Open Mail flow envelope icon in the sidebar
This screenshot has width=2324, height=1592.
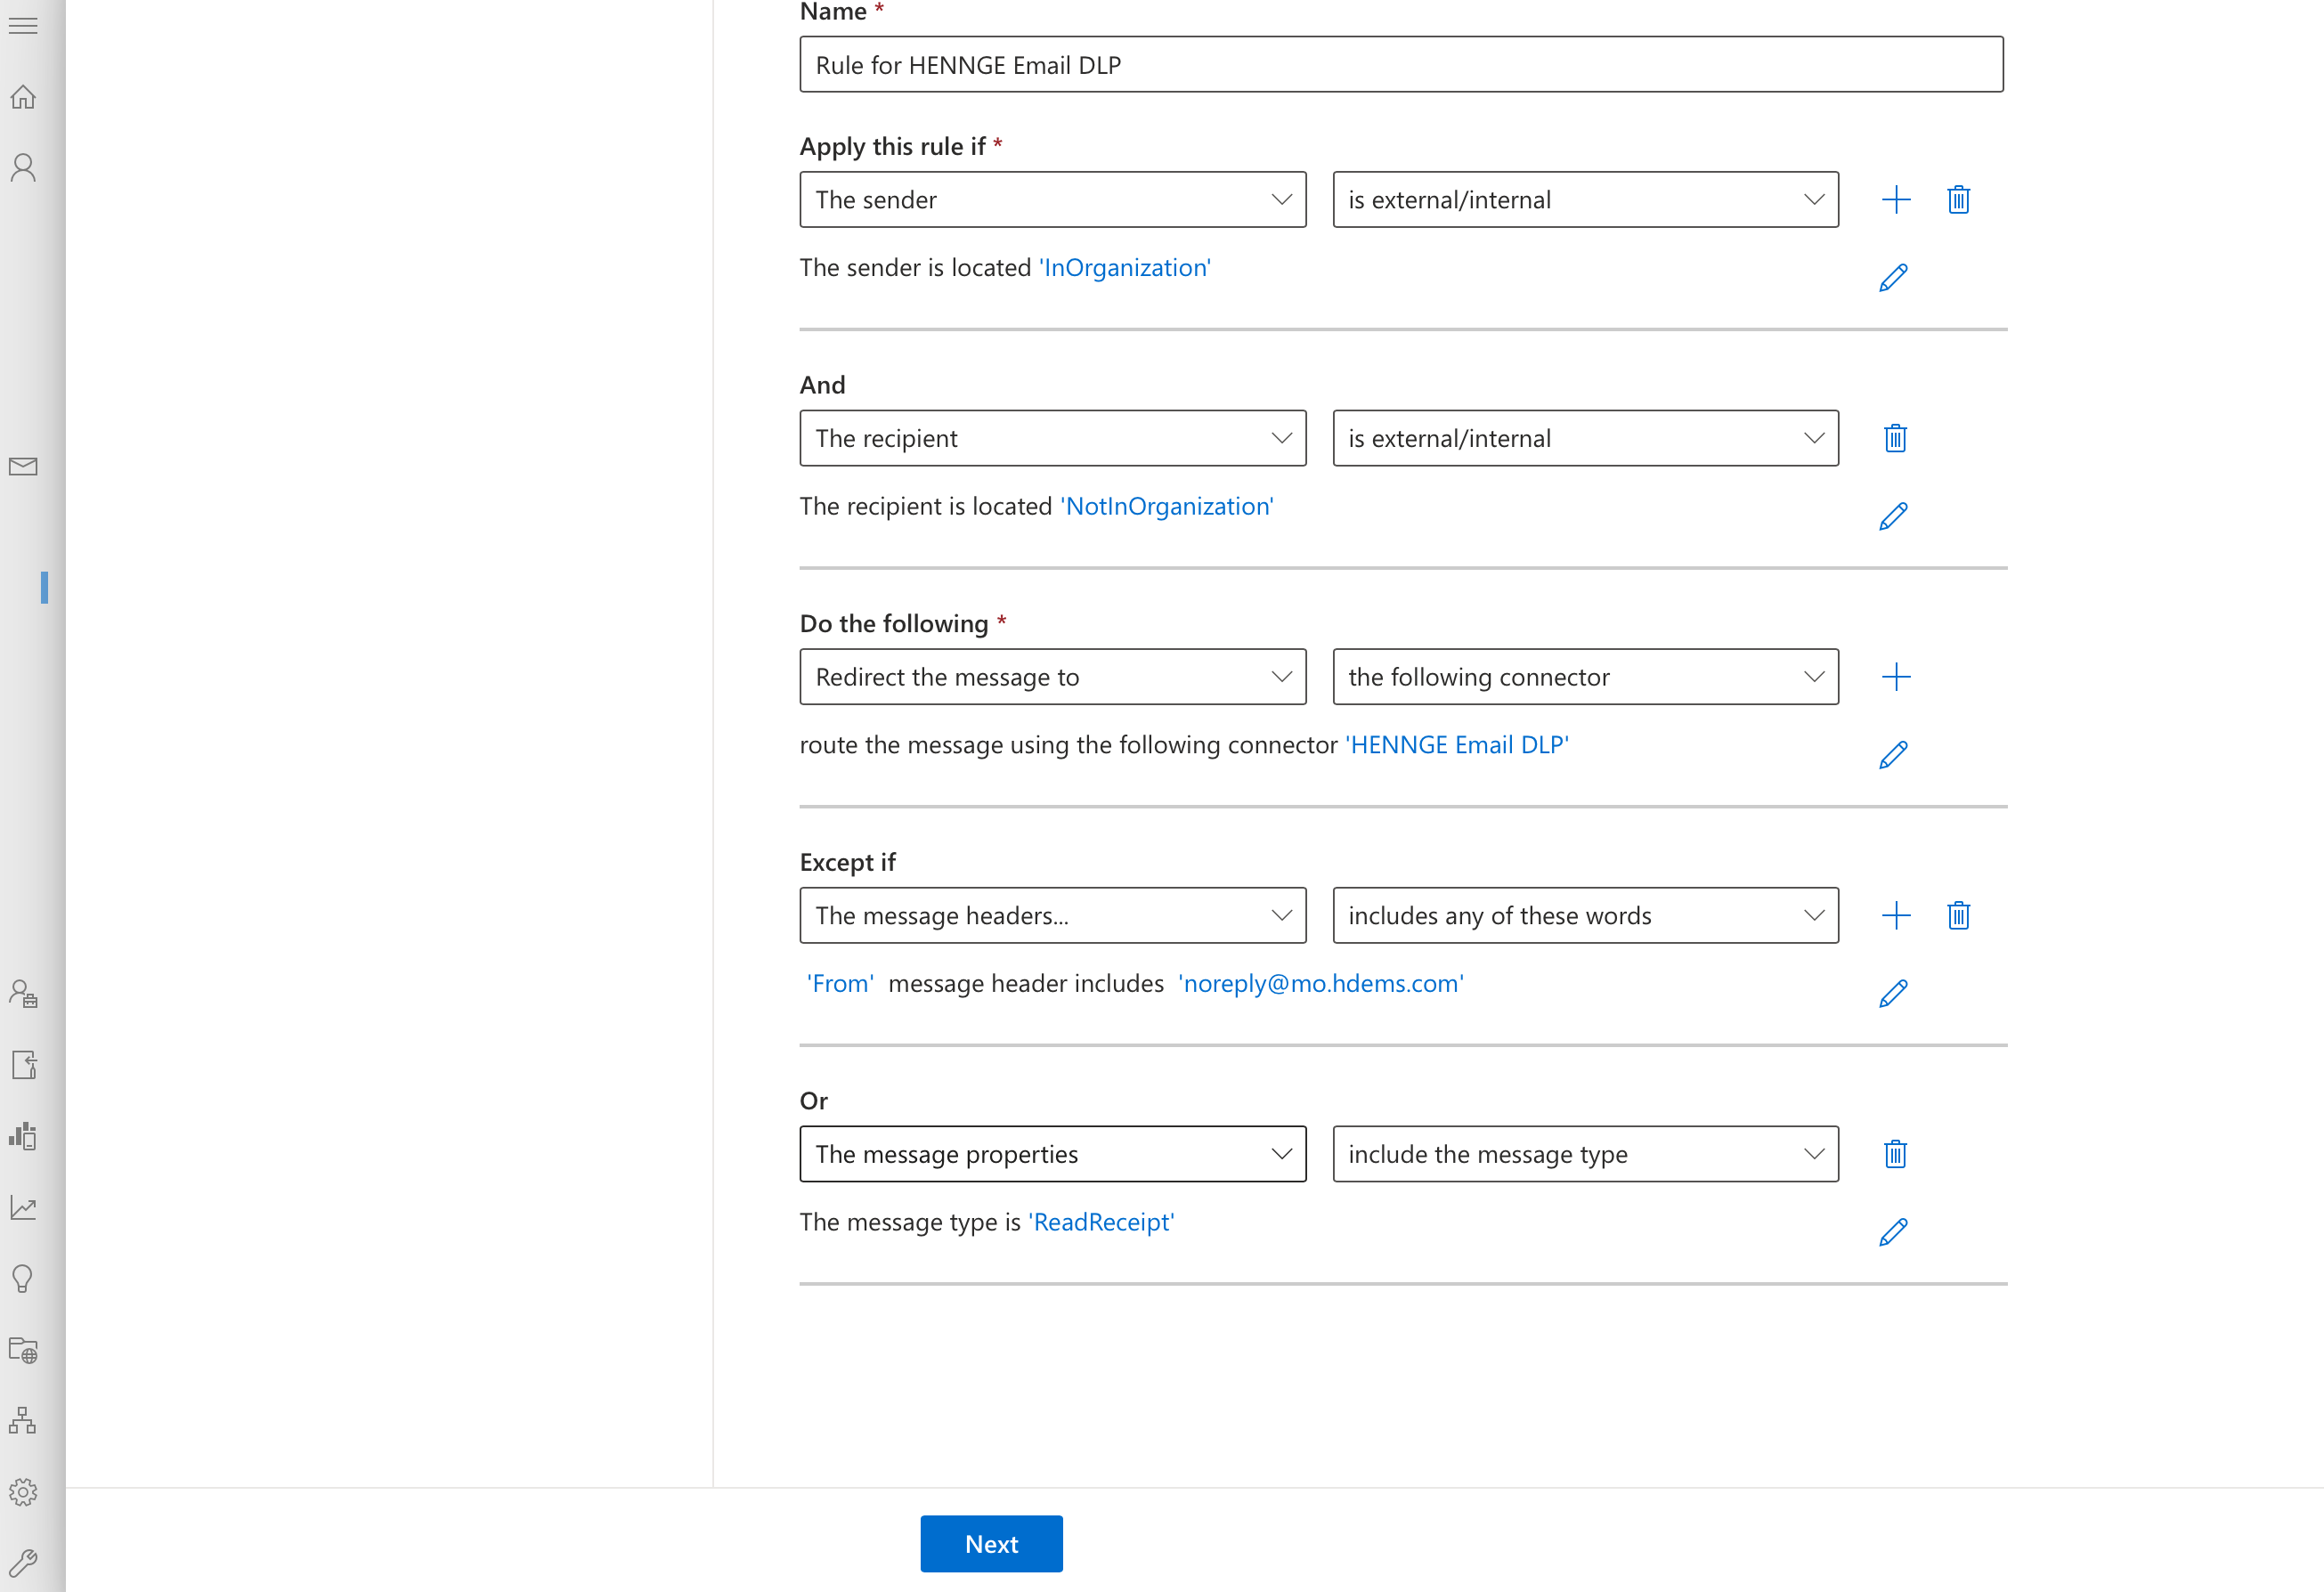pos(23,466)
